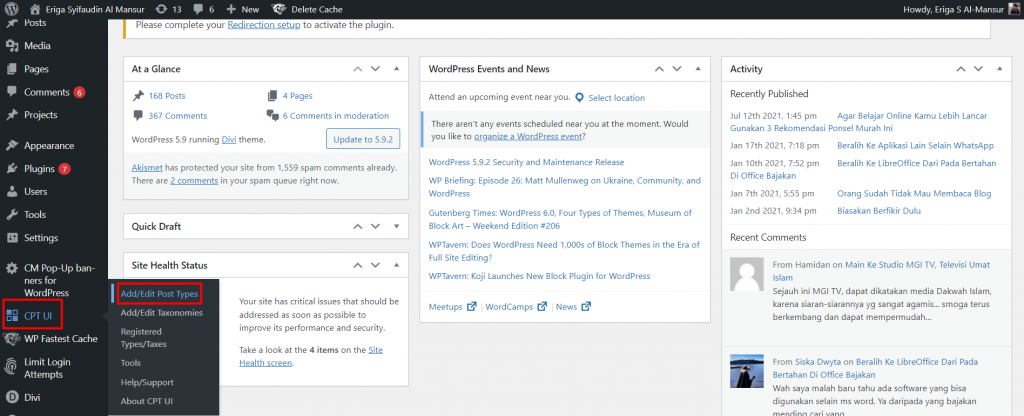The width and height of the screenshot is (1024, 416).
Task: Click the Select location pin
Action: coord(579,97)
